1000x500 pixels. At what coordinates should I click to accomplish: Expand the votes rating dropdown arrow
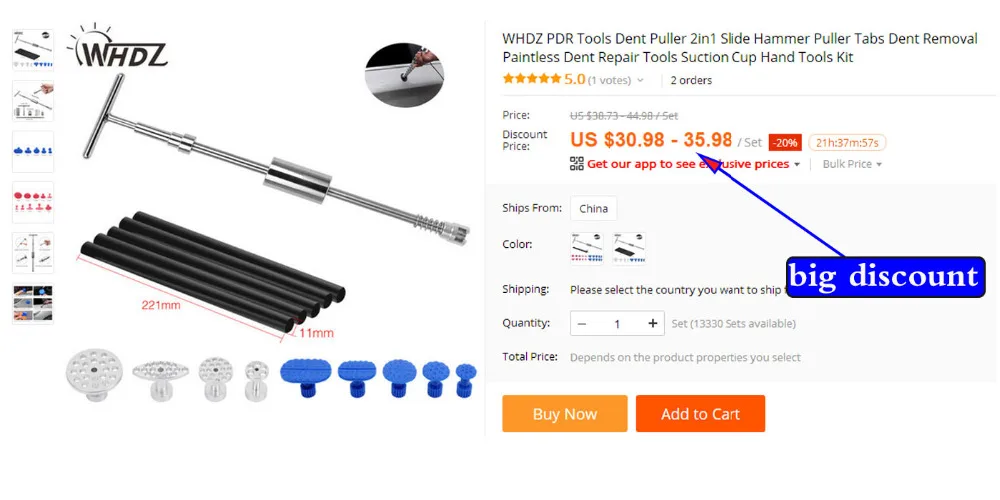click(x=640, y=80)
